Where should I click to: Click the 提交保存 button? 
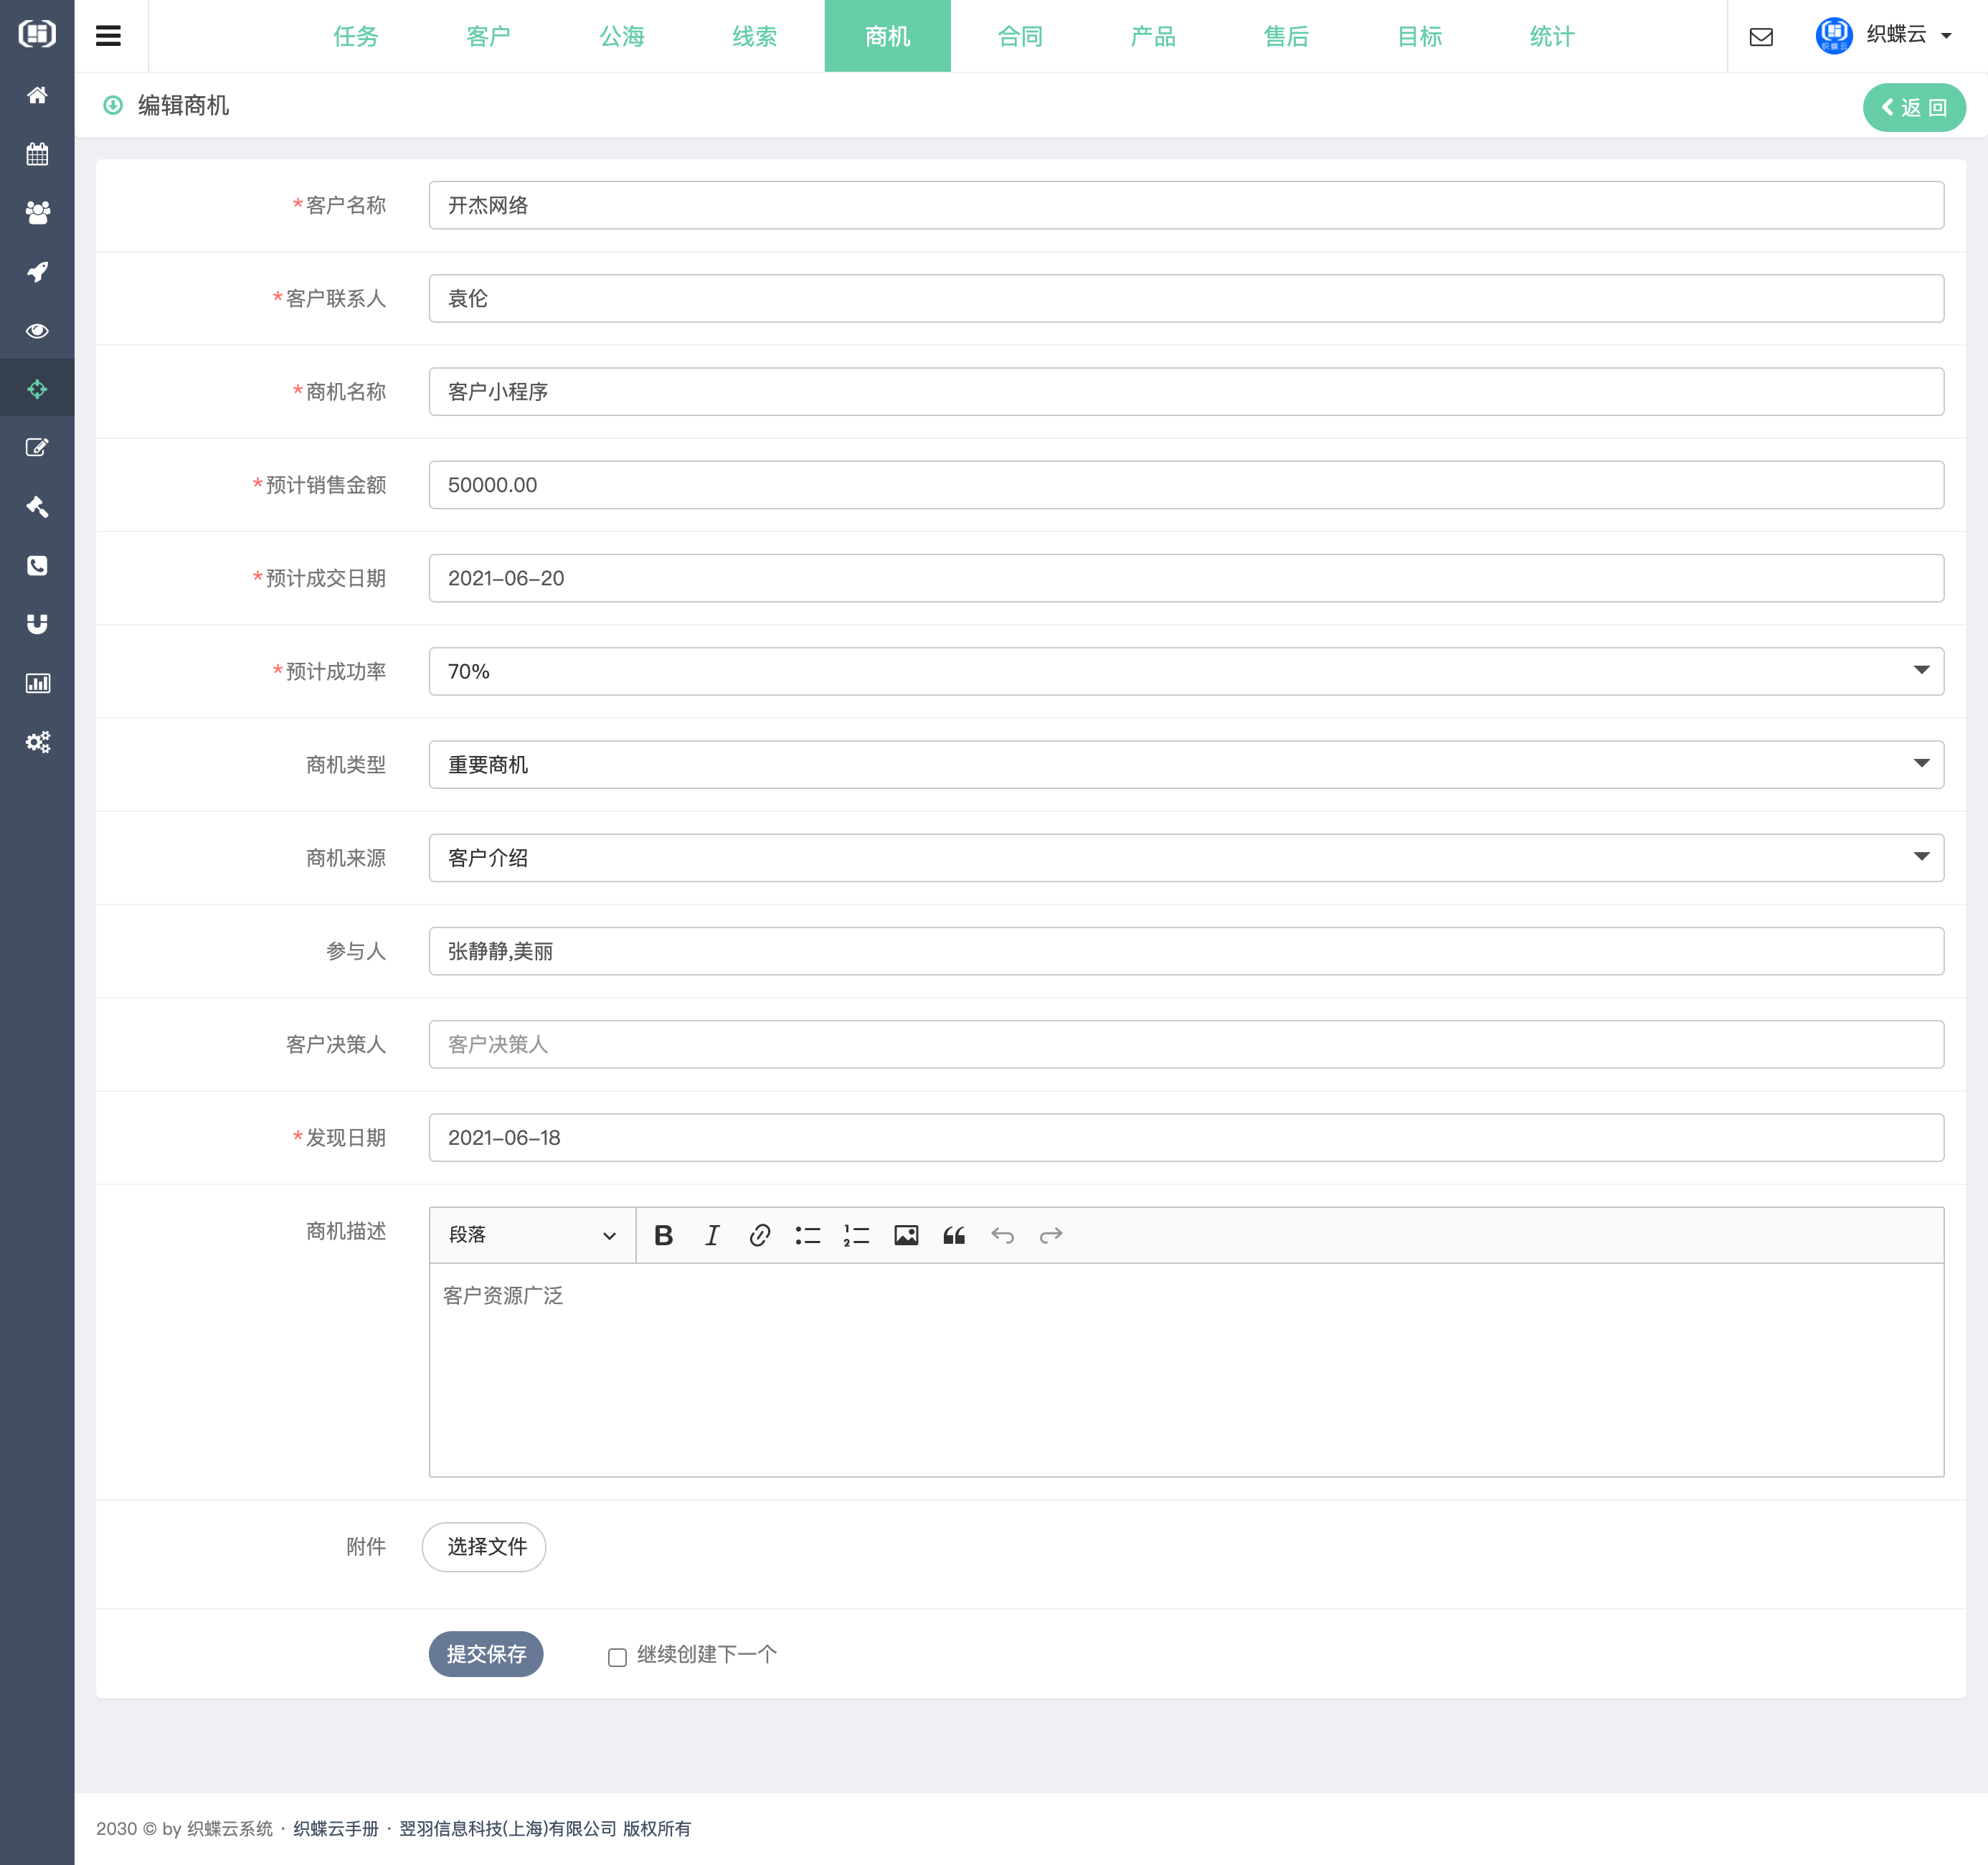coord(486,1654)
